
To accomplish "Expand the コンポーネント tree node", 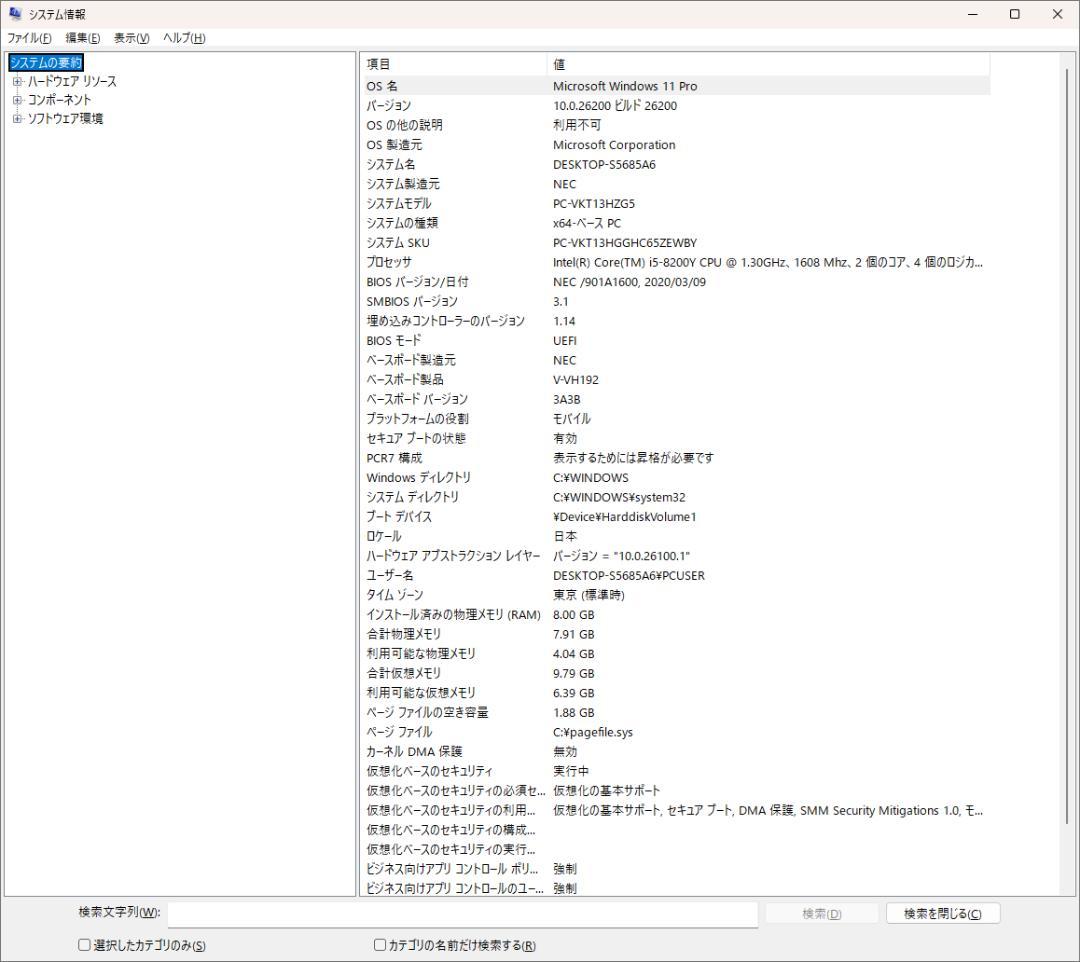I will pos(16,99).
